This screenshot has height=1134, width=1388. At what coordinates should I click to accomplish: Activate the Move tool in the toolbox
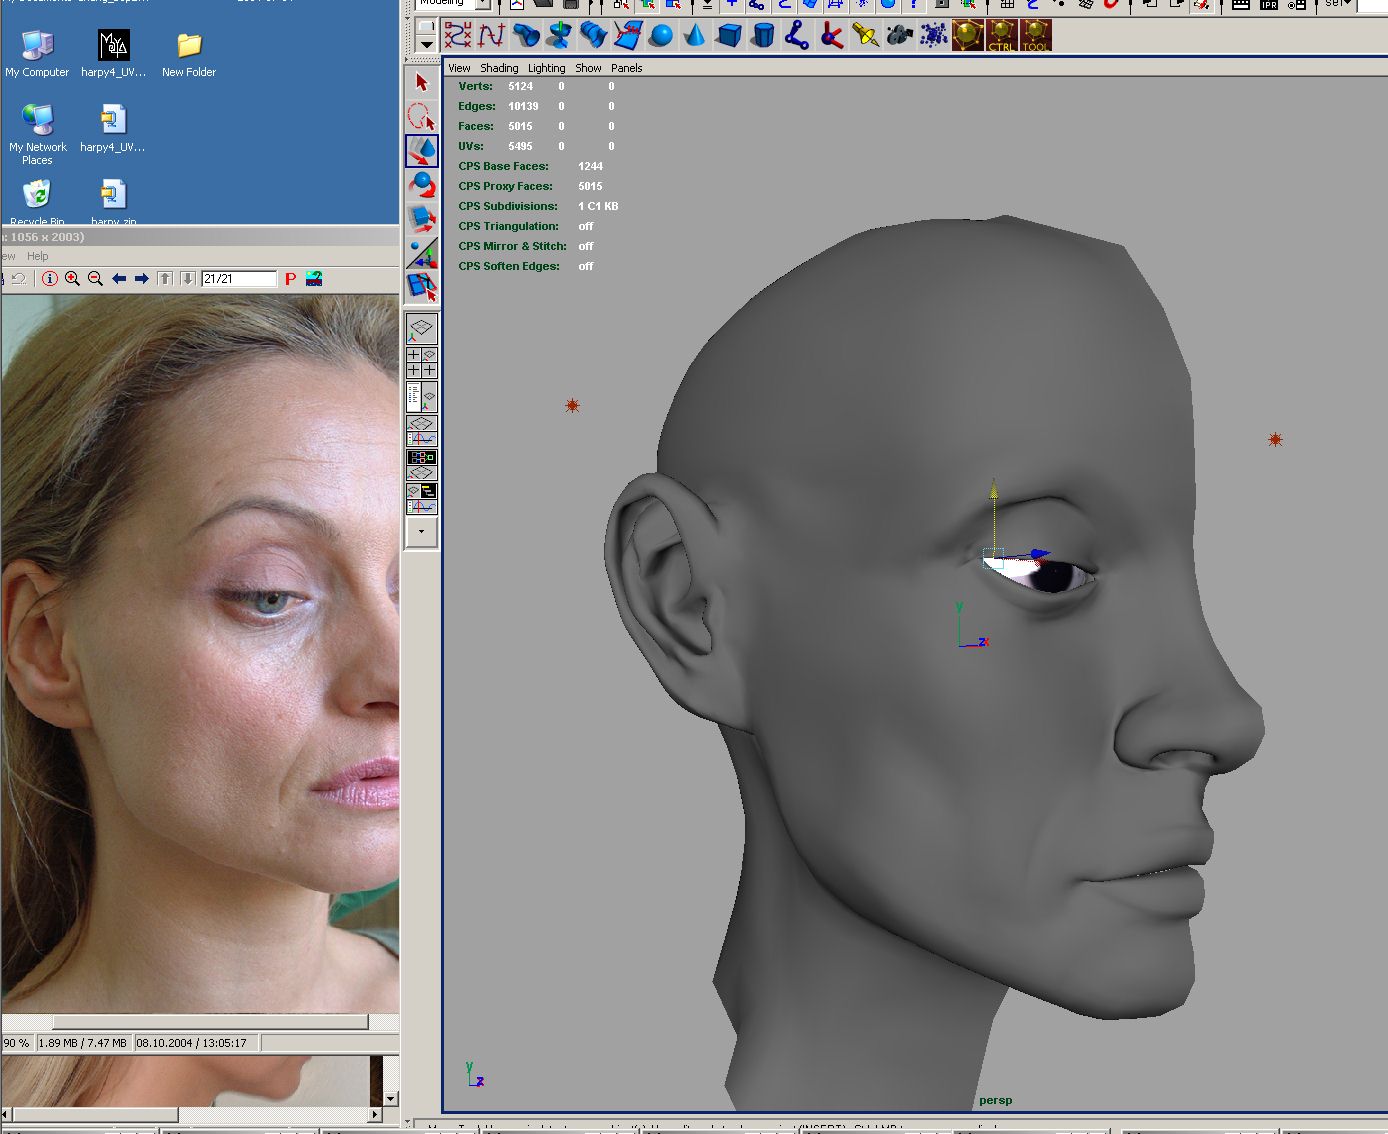(x=421, y=151)
